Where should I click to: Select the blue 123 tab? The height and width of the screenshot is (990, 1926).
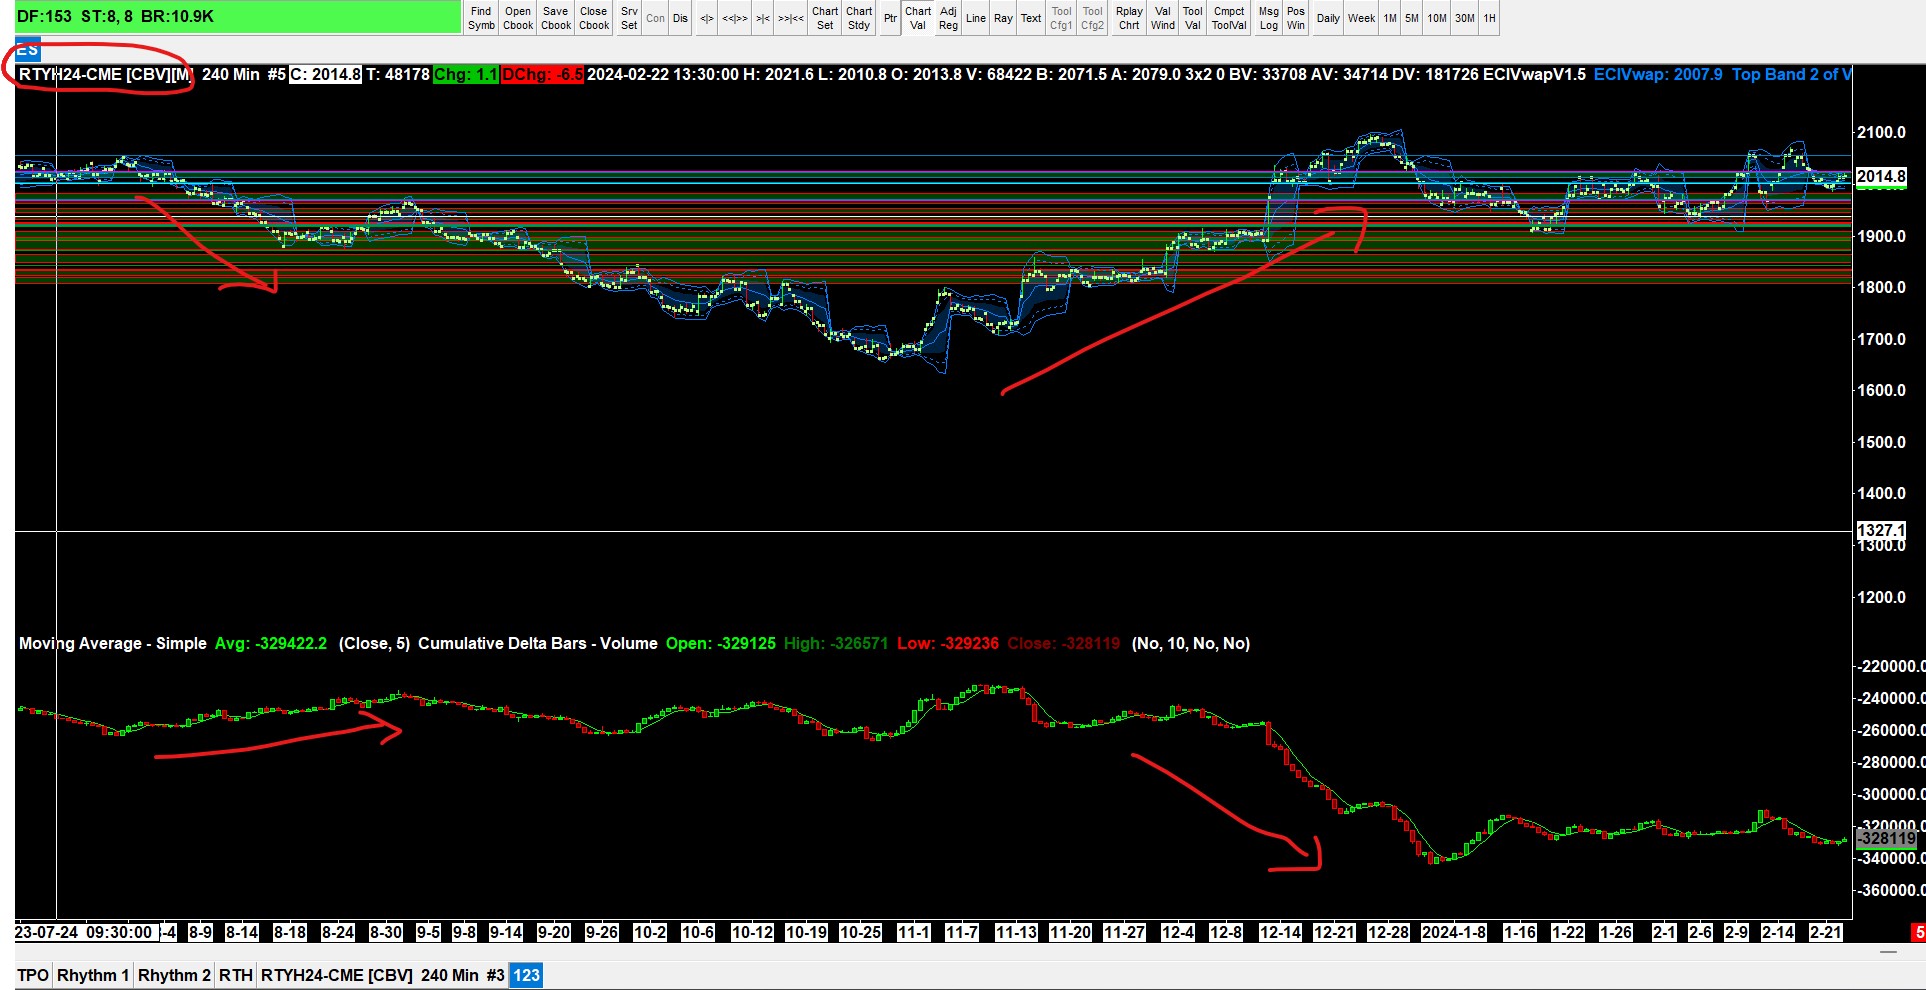point(526,975)
